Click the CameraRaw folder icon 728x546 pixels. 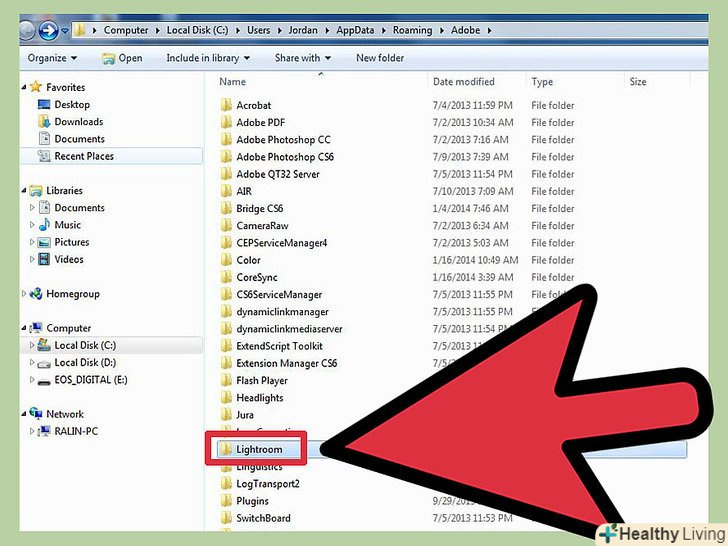pyautogui.click(x=226, y=225)
